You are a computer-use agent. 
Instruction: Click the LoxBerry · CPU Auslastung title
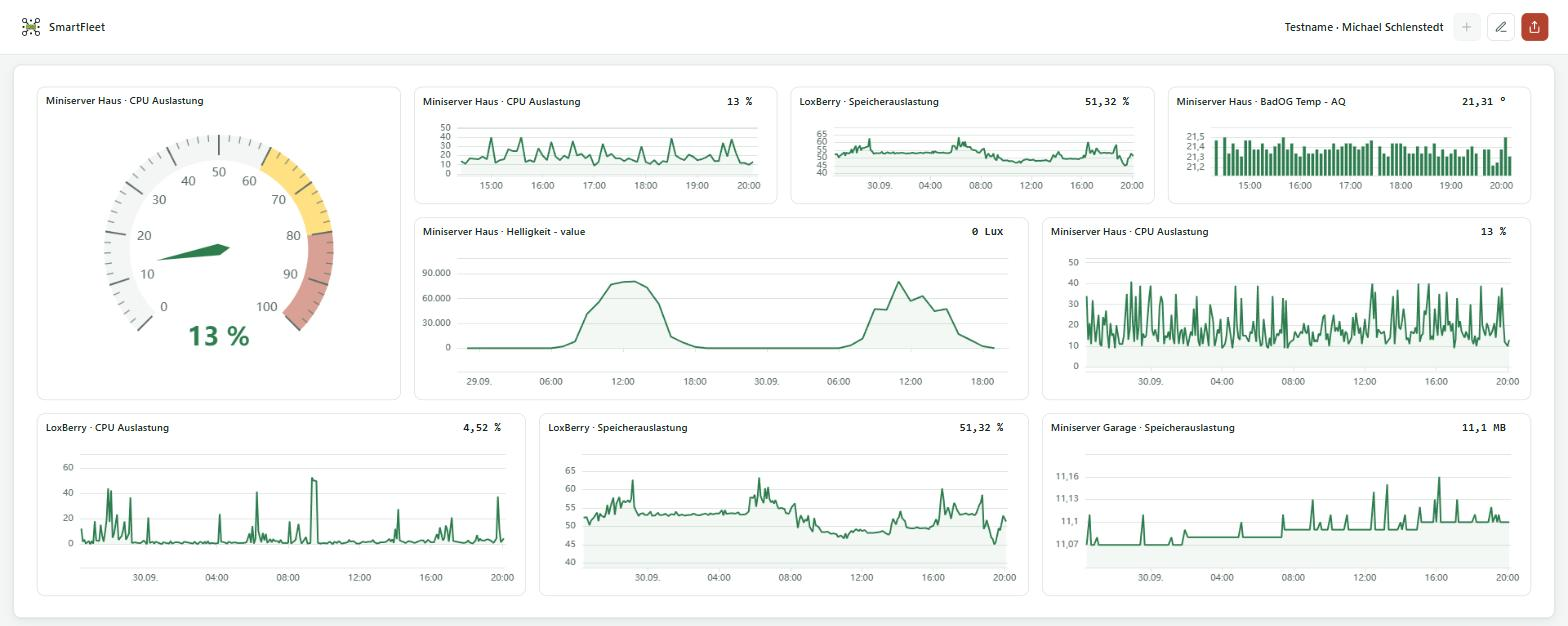coord(107,428)
